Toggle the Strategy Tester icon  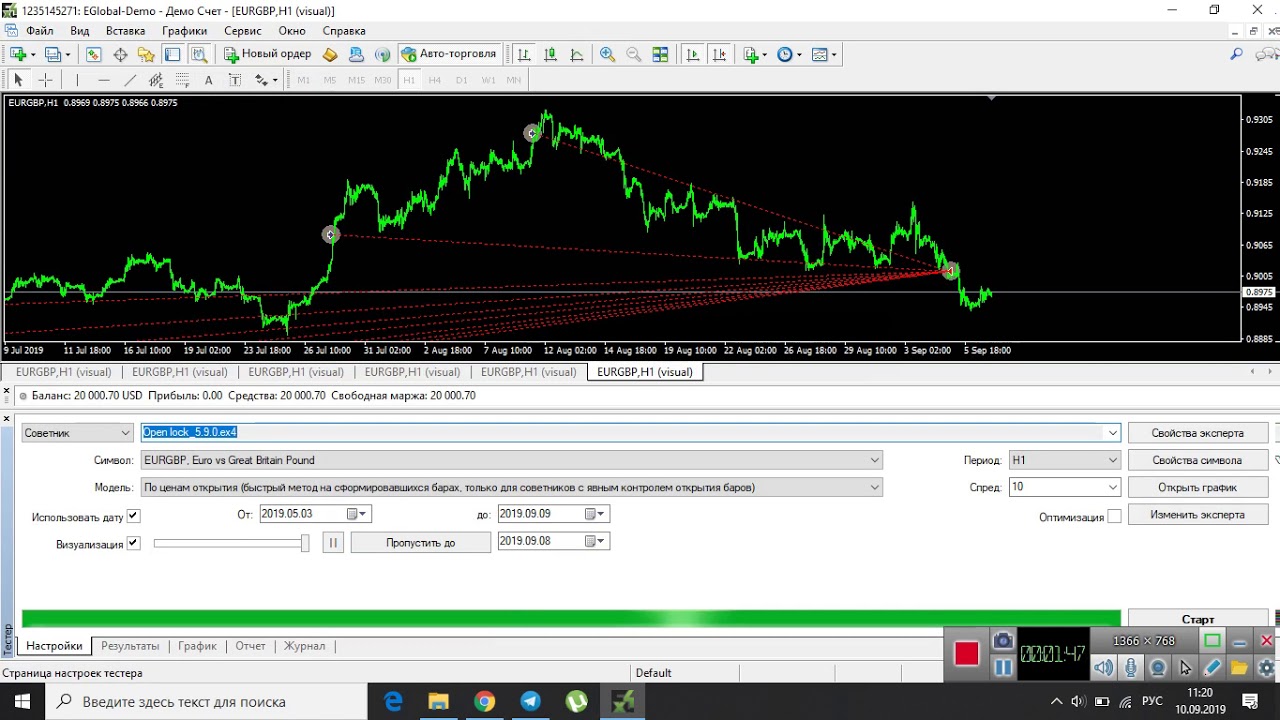pyautogui.click(x=199, y=55)
